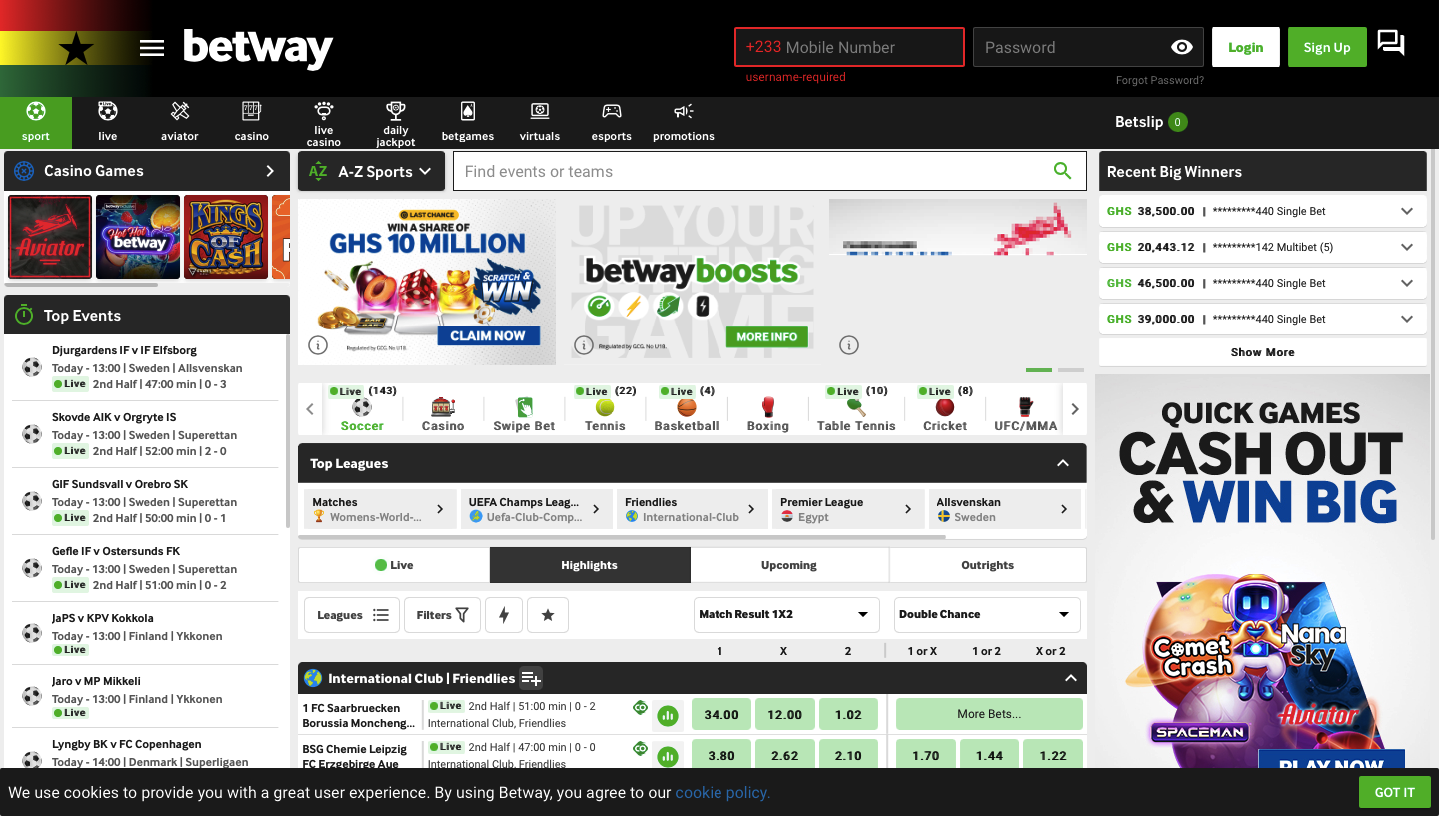1439x816 pixels.
Task: Select the Soccer sport icon
Action: coord(362,407)
